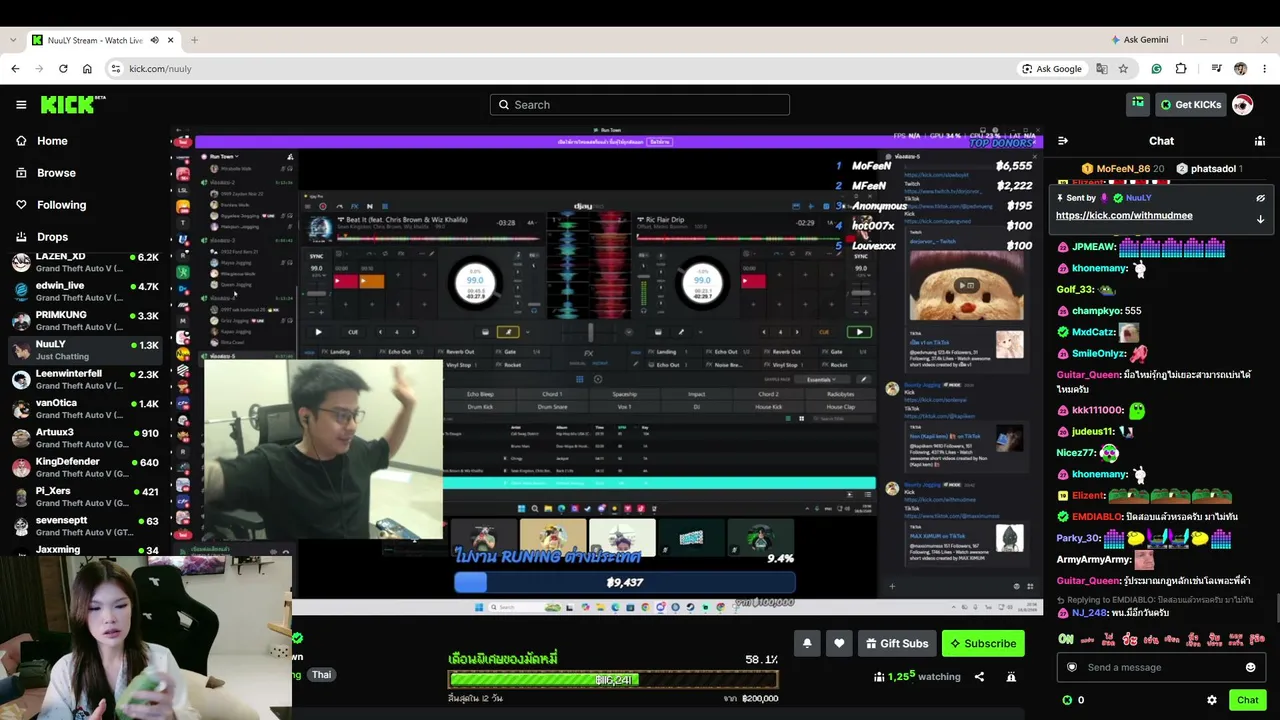Click Guitar_Queen's first chat message

(x=1154, y=381)
